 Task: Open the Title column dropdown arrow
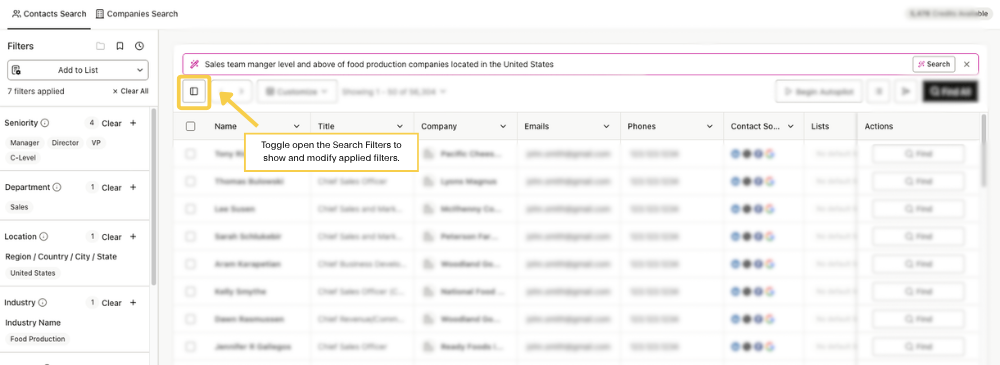(400, 126)
